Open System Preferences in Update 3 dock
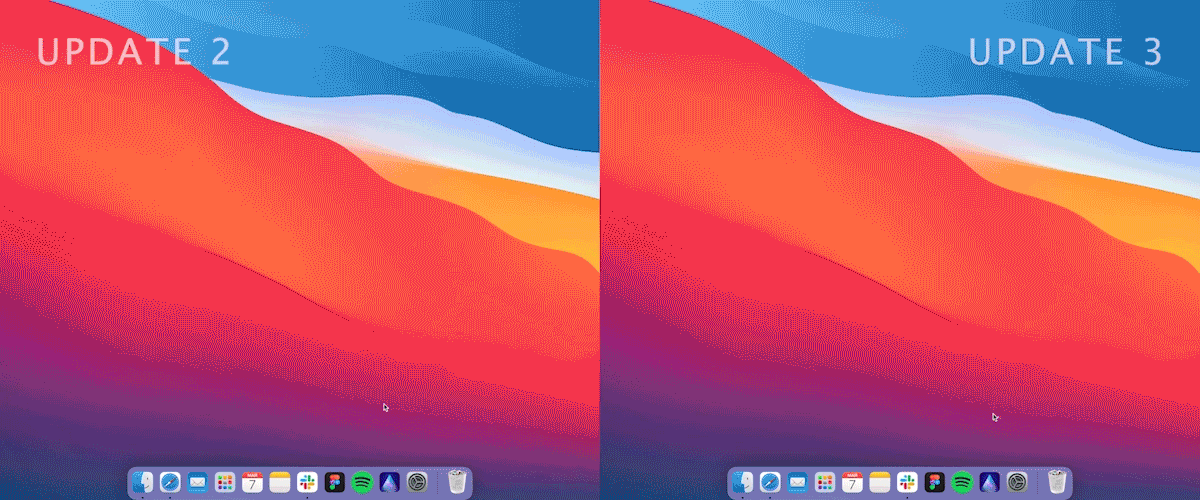This screenshot has width=1200, height=500. click(x=1018, y=482)
